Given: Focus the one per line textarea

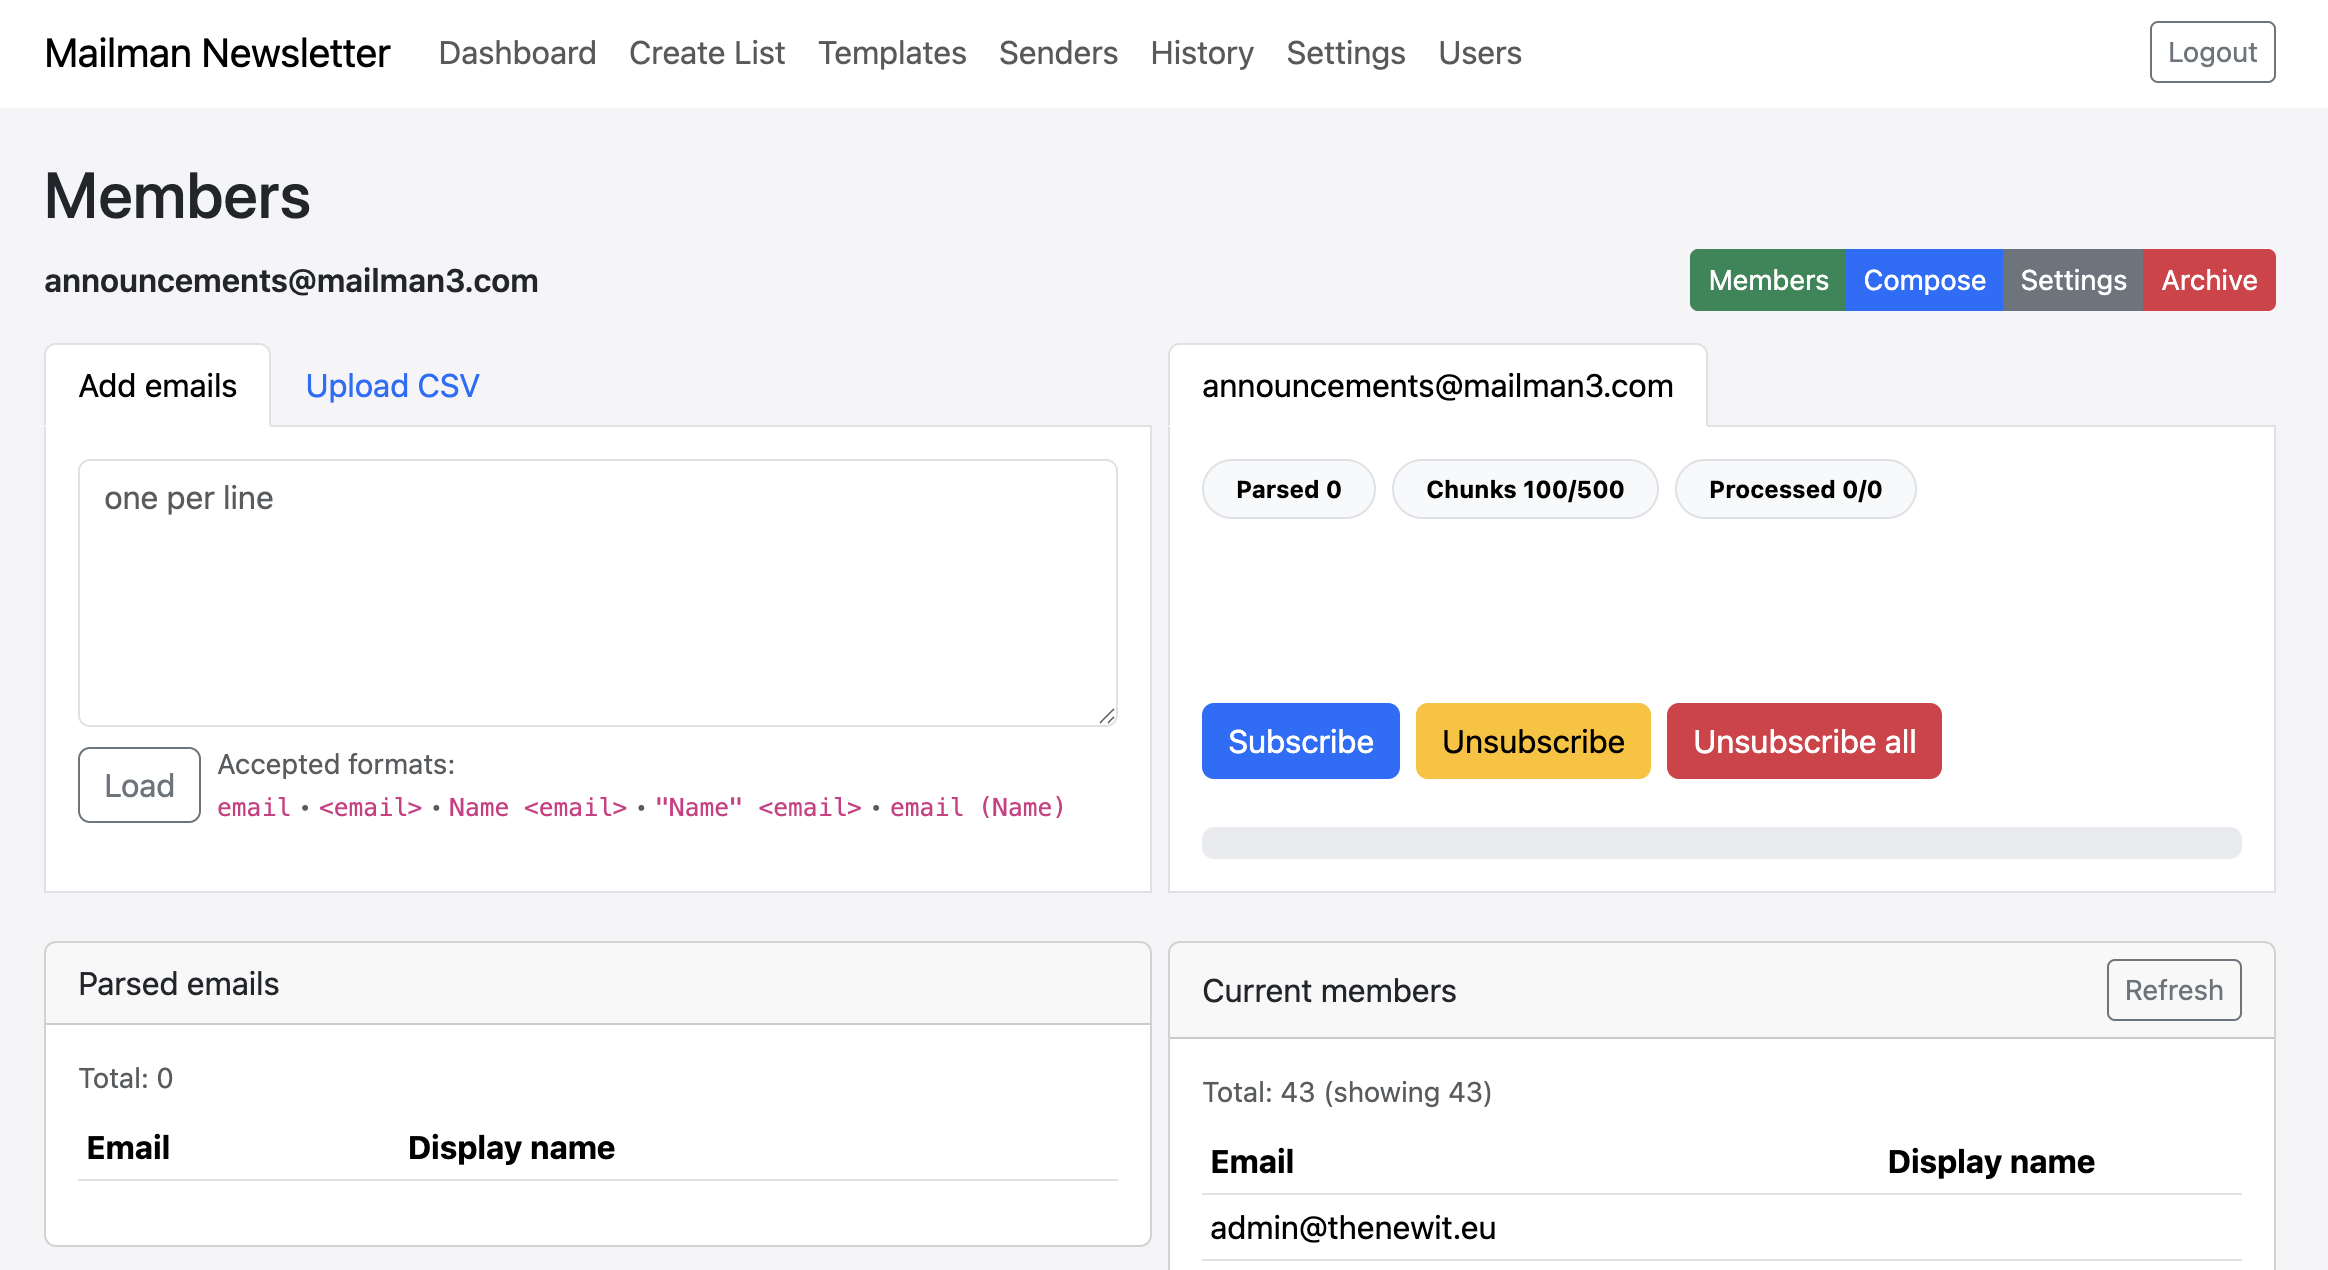Looking at the screenshot, I should coord(597,592).
